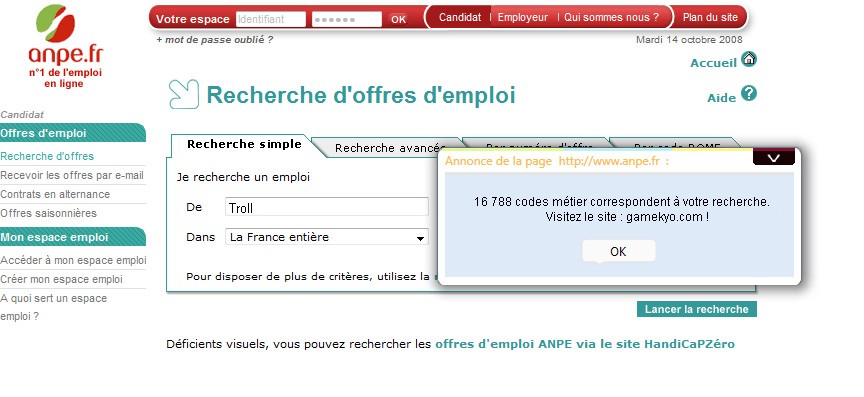Click the arrow icon beside Recherche d'offres d'emploi
864x397 pixels.
183,94
